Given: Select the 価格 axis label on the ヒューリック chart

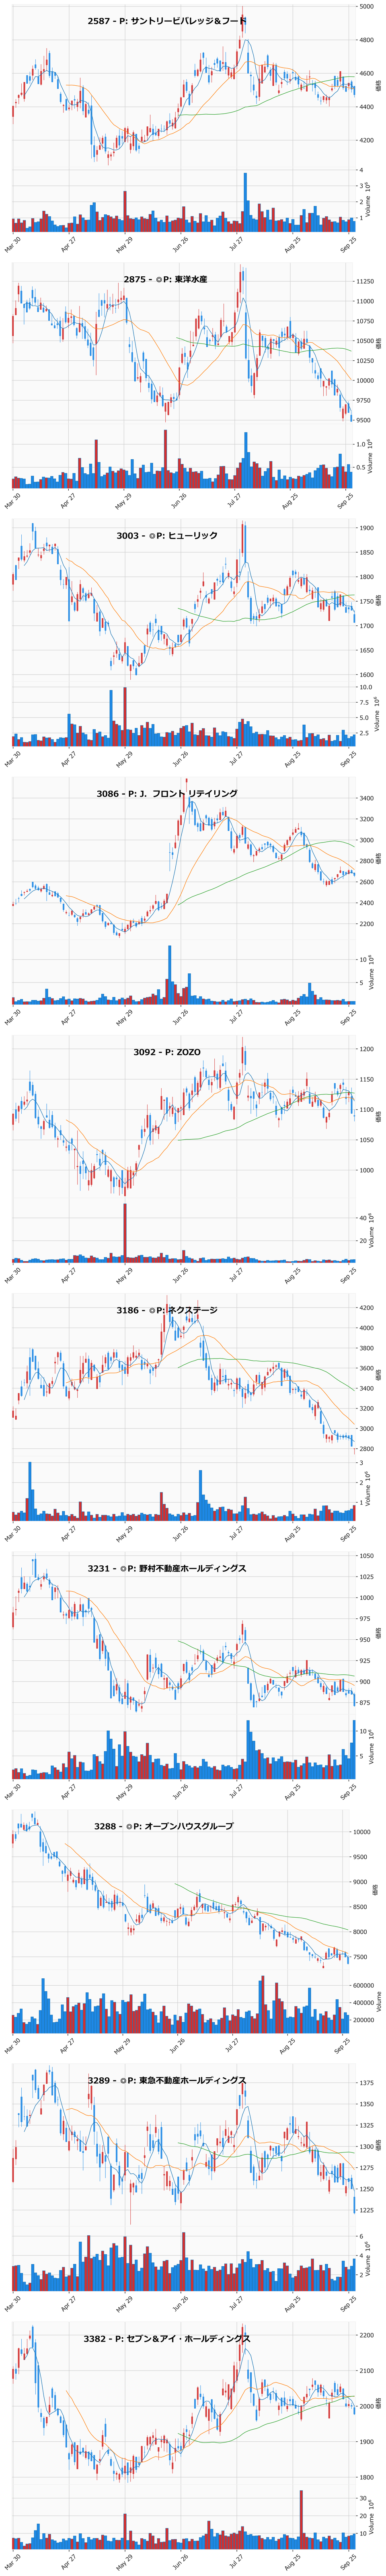Looking at the screenshot, I should [x=378, y=601].
